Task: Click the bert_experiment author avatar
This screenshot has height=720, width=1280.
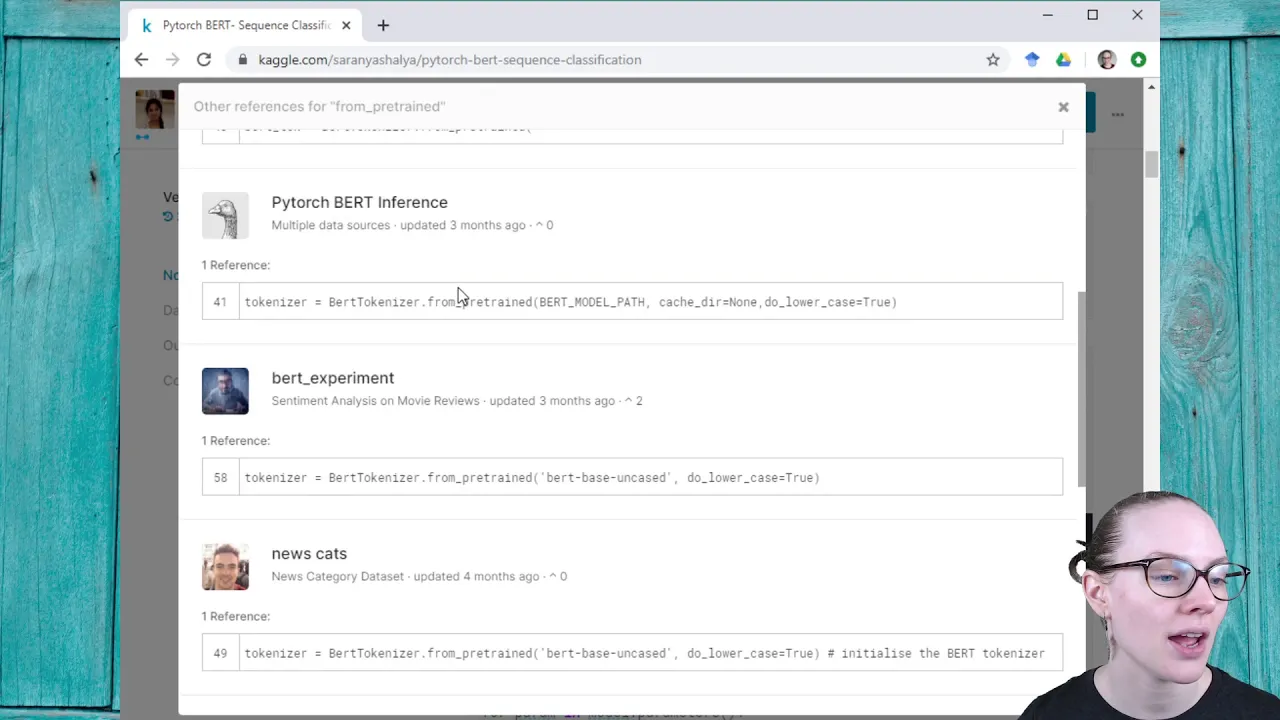Action: (x=225, y=391)
